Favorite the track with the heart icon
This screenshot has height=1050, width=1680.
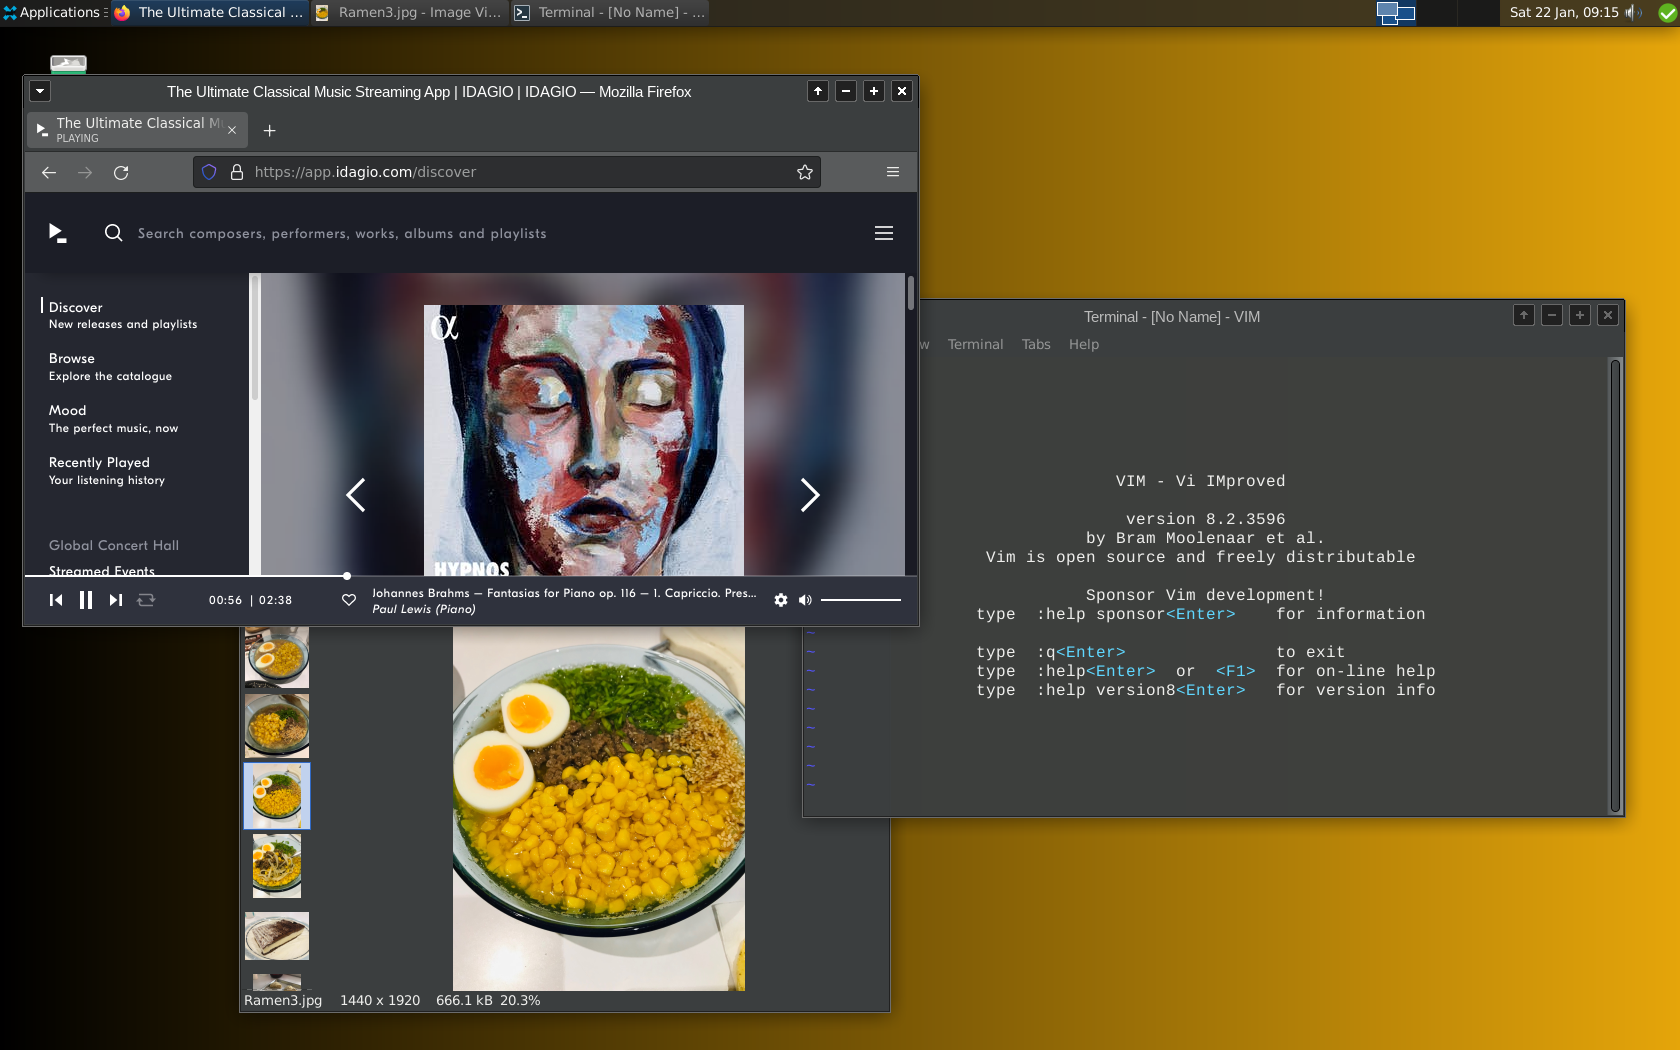(x=349, y=600)
